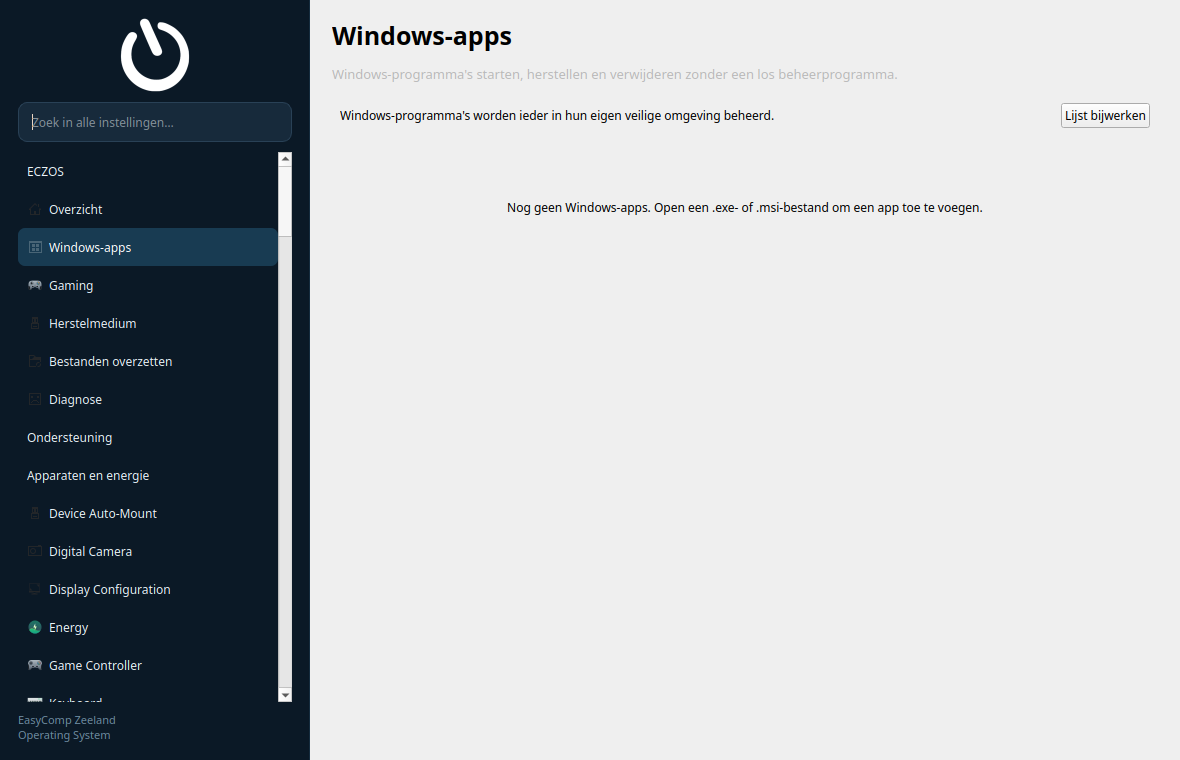This screenshot has height=760, width=1180.
Task: Click the sidebar scrollbar thumb
Action: tap(284, 201)
